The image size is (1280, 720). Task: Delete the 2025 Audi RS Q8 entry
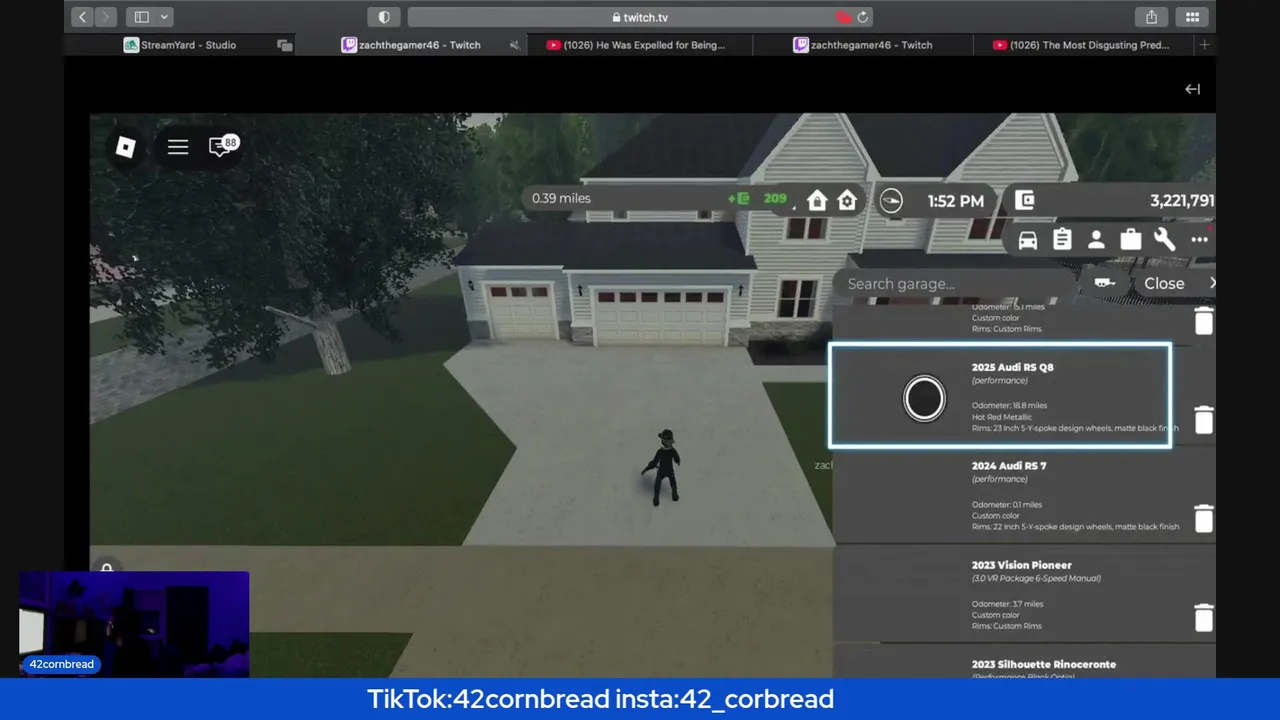[x=1204, y=420]
